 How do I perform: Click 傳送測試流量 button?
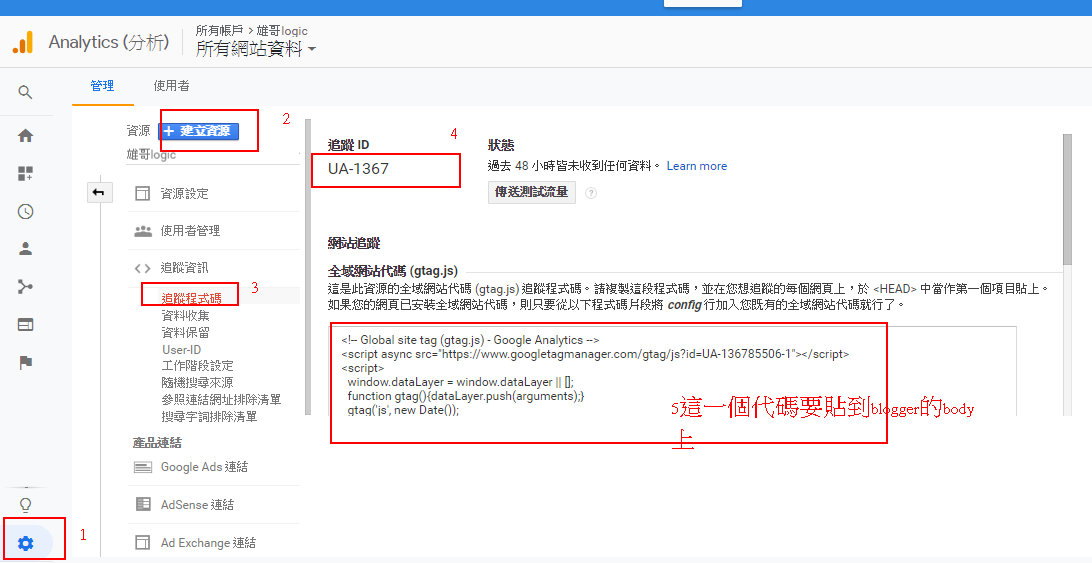pyautogui.click(x=532, y=192)
